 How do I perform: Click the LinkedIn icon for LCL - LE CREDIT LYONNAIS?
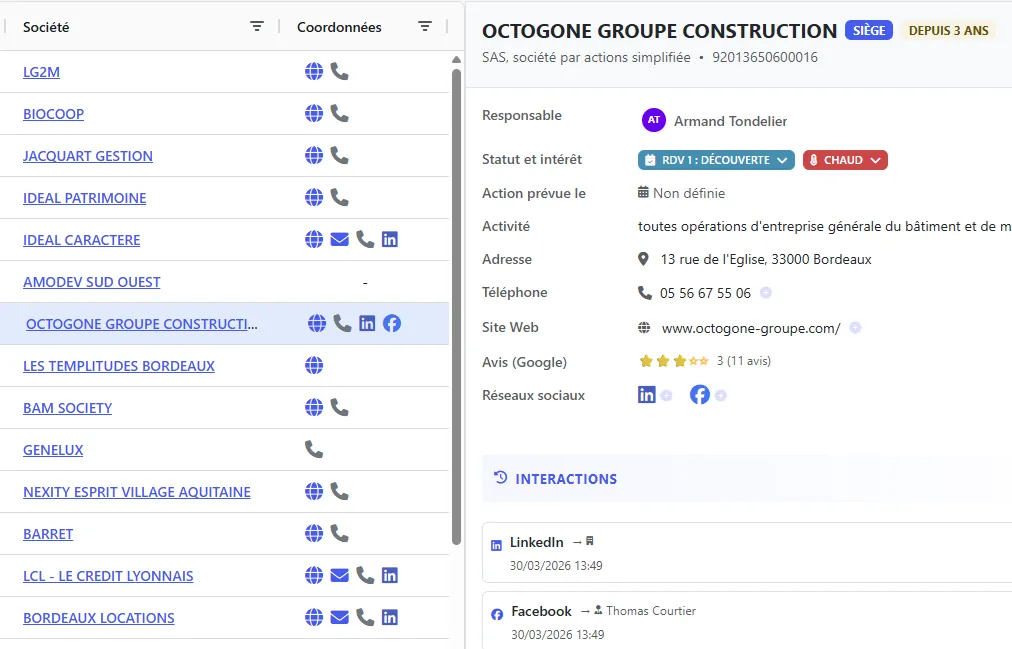point(389,575)
